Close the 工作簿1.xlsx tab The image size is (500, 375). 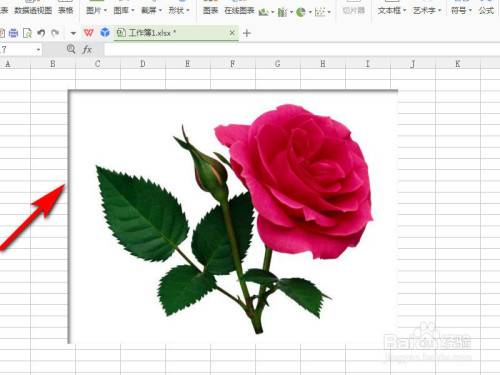(232, 33)
